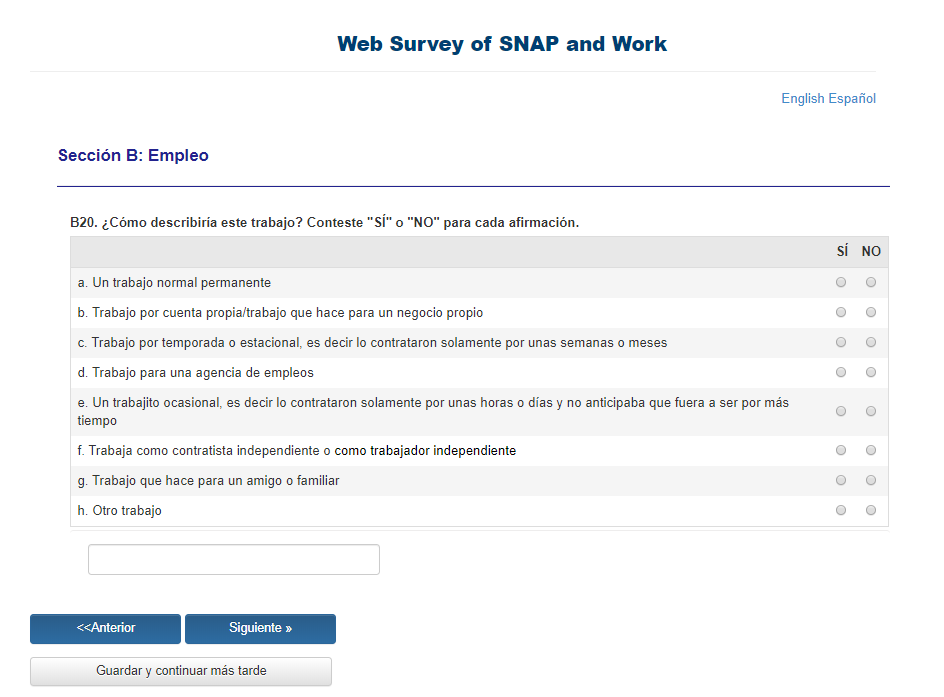The height and width of the screenshot is (697, 944).
Task: Mark SÍ for 'Trabajo por temporada o estacional'
Action: click(x=841, y=343)
